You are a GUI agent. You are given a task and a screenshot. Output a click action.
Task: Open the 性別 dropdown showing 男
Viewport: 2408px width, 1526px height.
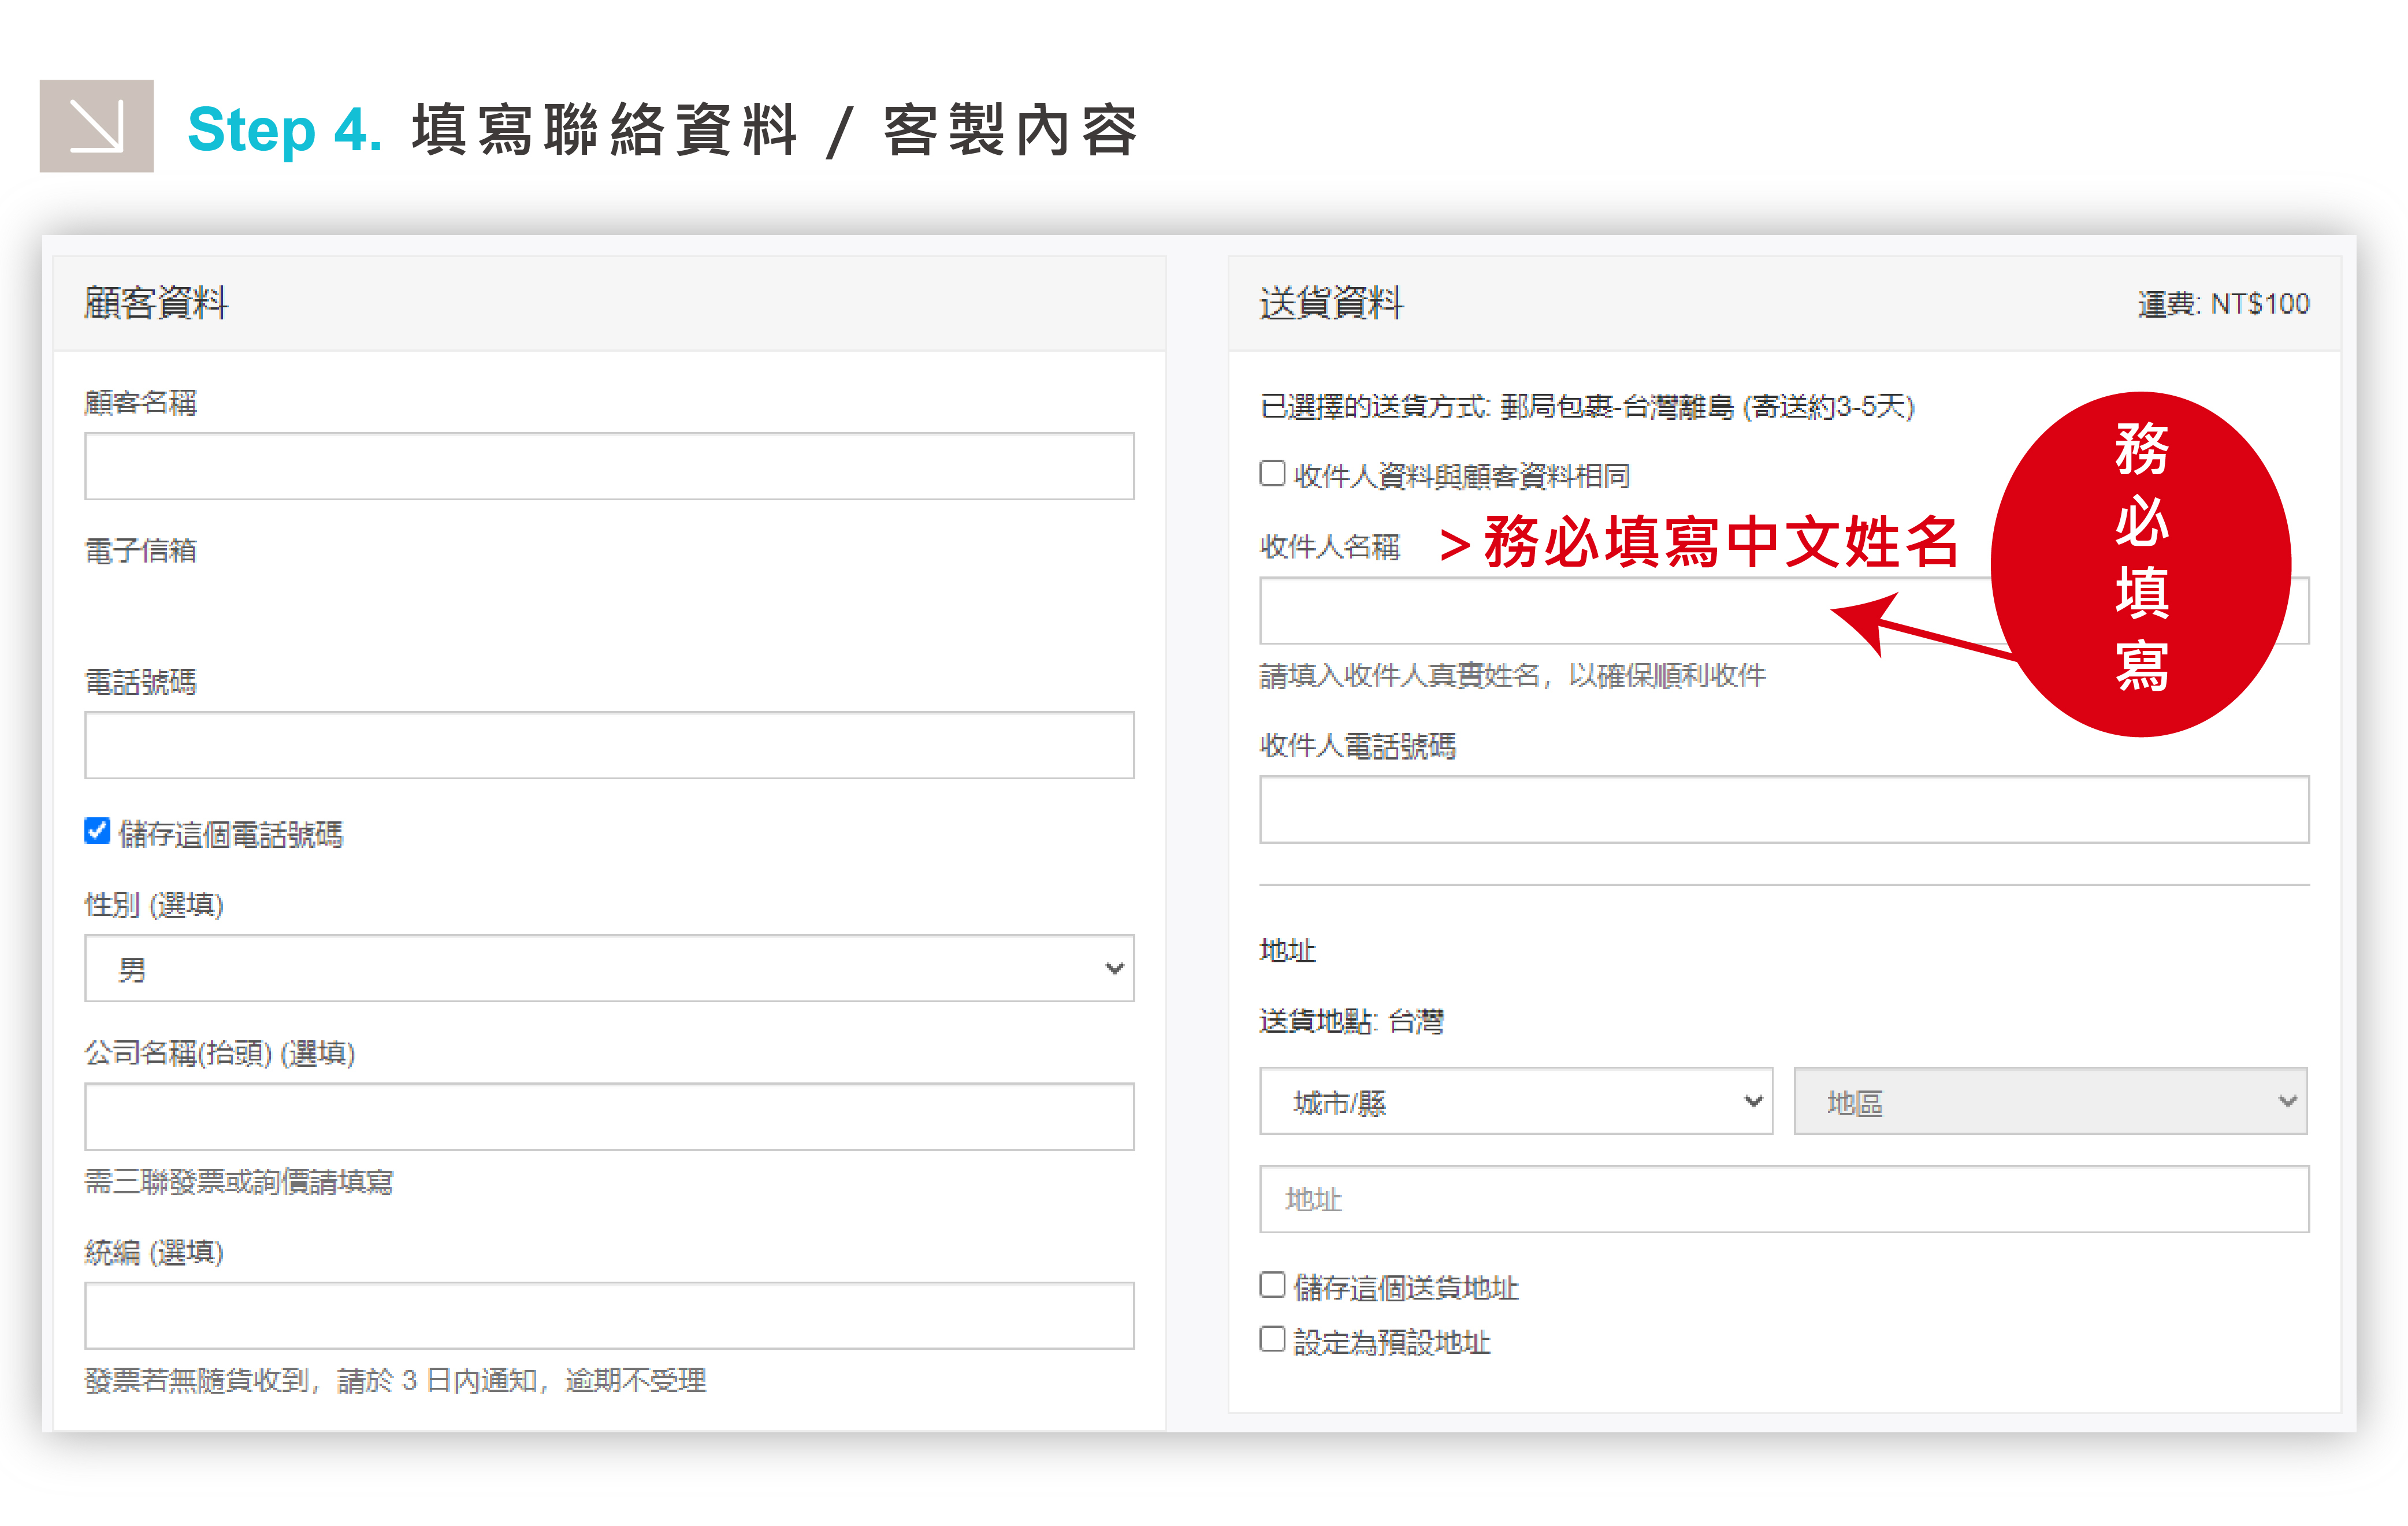pos(609,968)
